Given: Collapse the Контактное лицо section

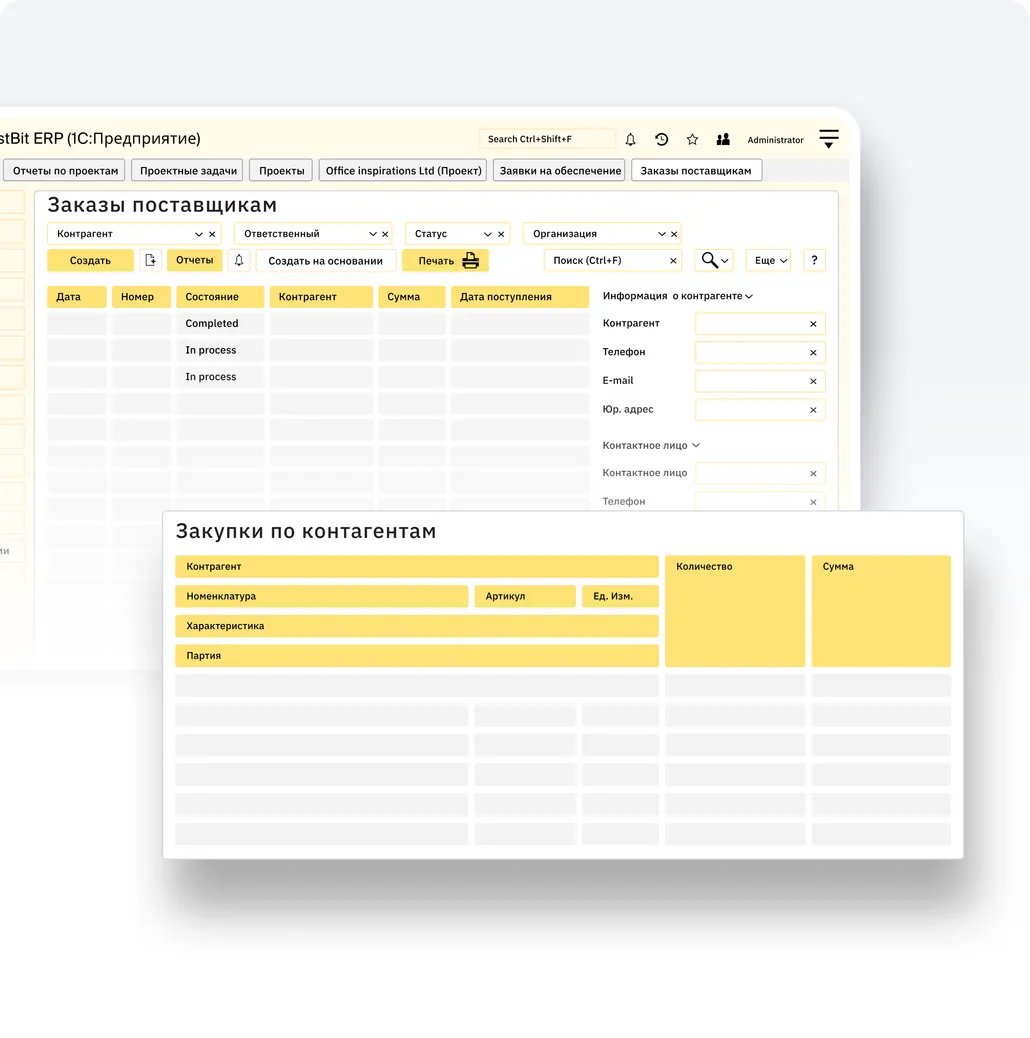Looking at the screenshot, I should (696, 446).
